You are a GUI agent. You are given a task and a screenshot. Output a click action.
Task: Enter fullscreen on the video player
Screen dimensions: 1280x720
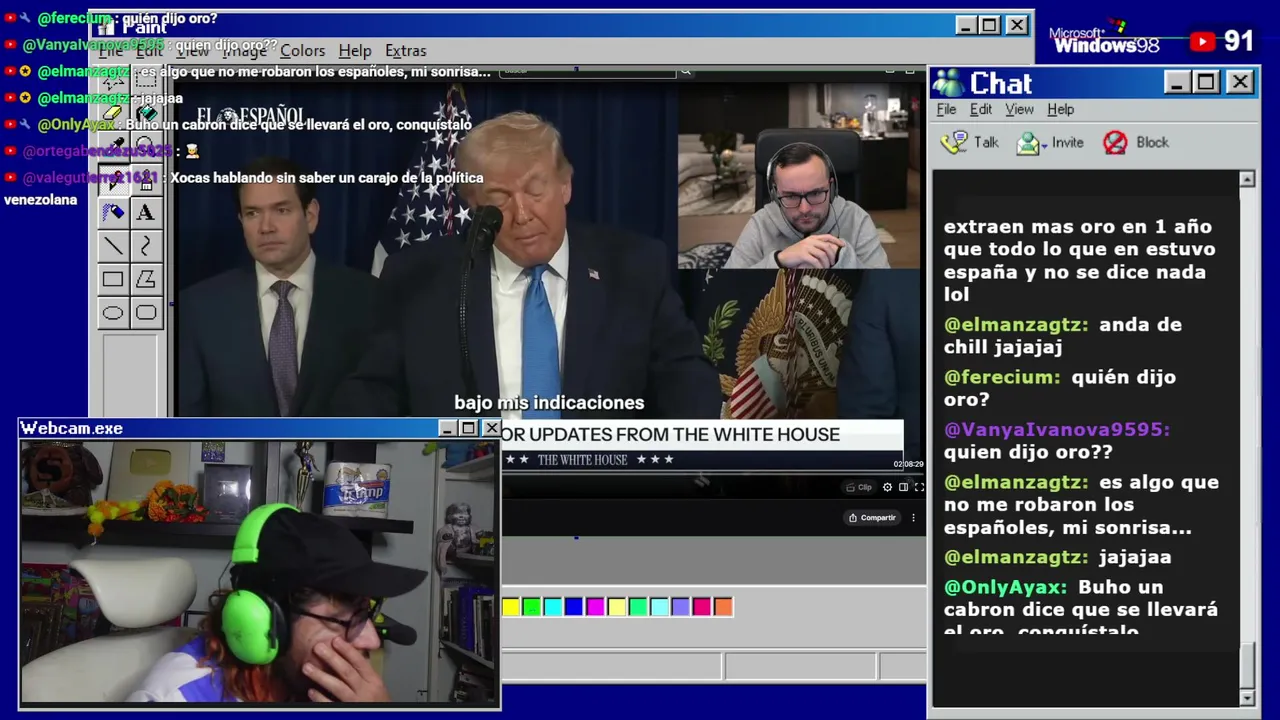tap(919, 487)
